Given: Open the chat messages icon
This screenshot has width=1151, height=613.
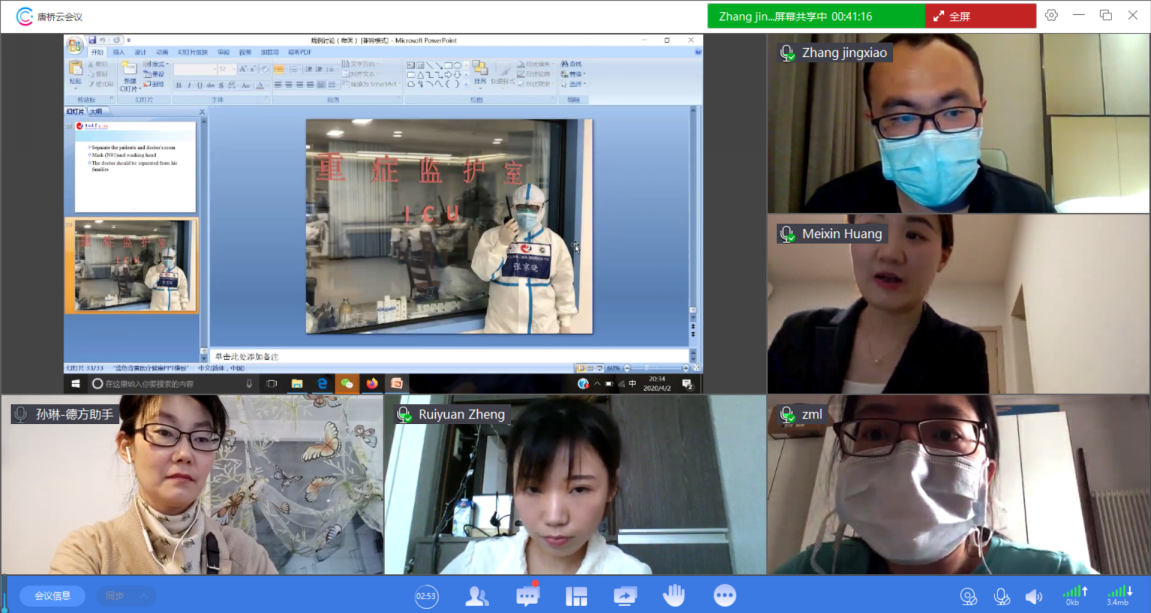Looking at the screenshot, I should pyautogui.click(x=527, y=596).
